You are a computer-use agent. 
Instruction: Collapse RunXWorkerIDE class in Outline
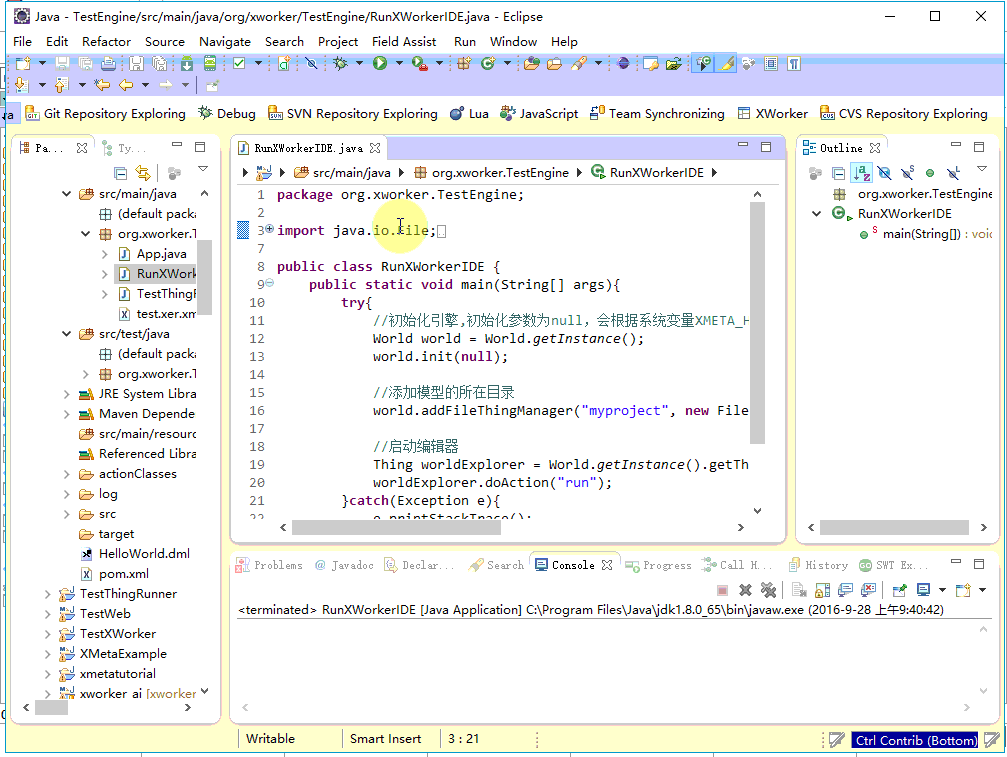[x=816, y=214]
